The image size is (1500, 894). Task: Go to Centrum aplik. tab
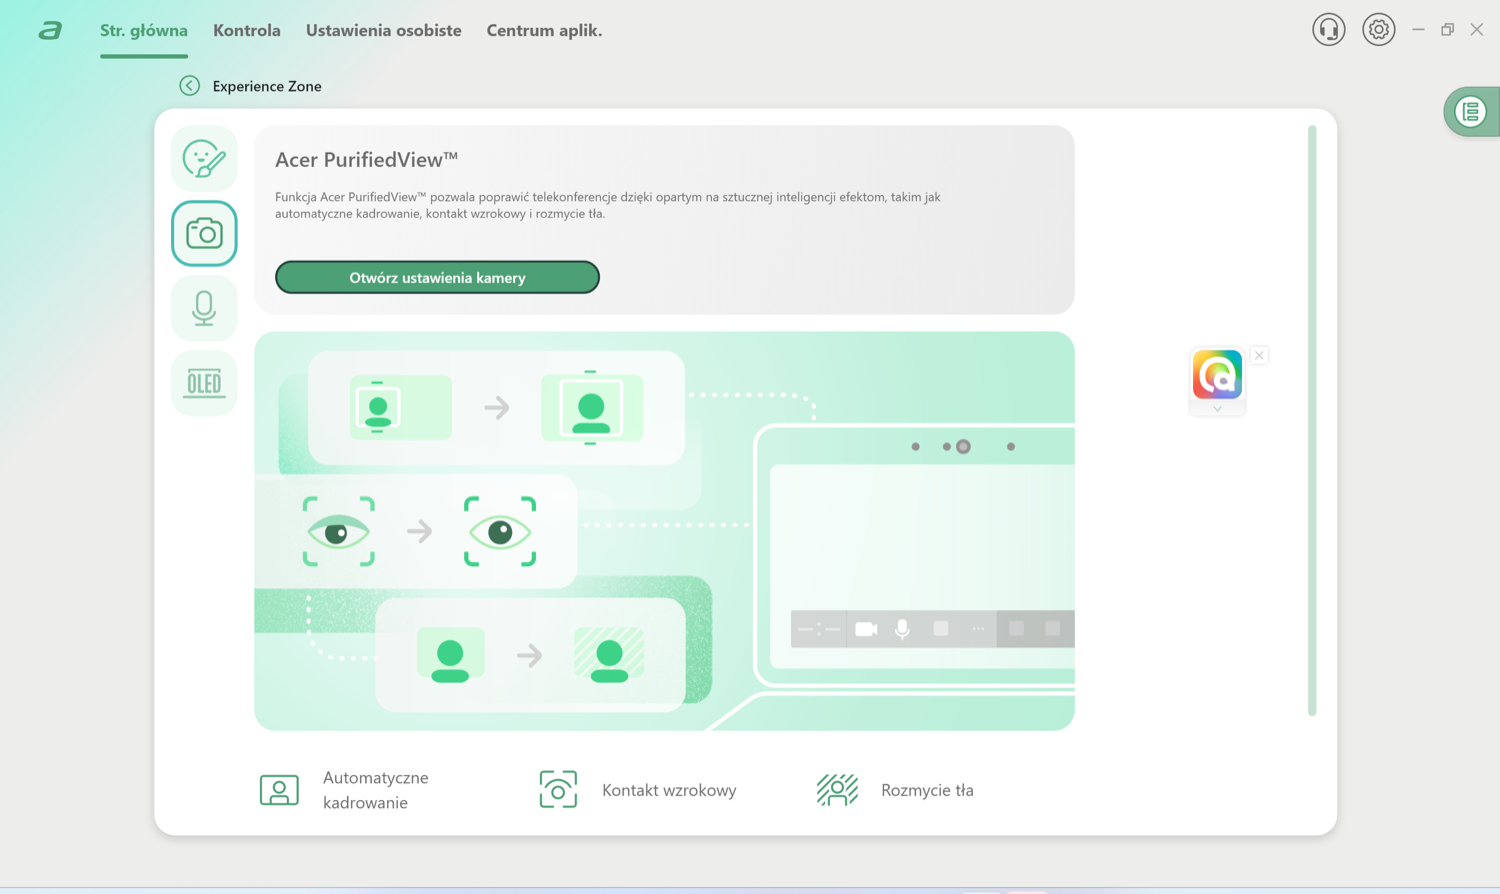[544, 30]
